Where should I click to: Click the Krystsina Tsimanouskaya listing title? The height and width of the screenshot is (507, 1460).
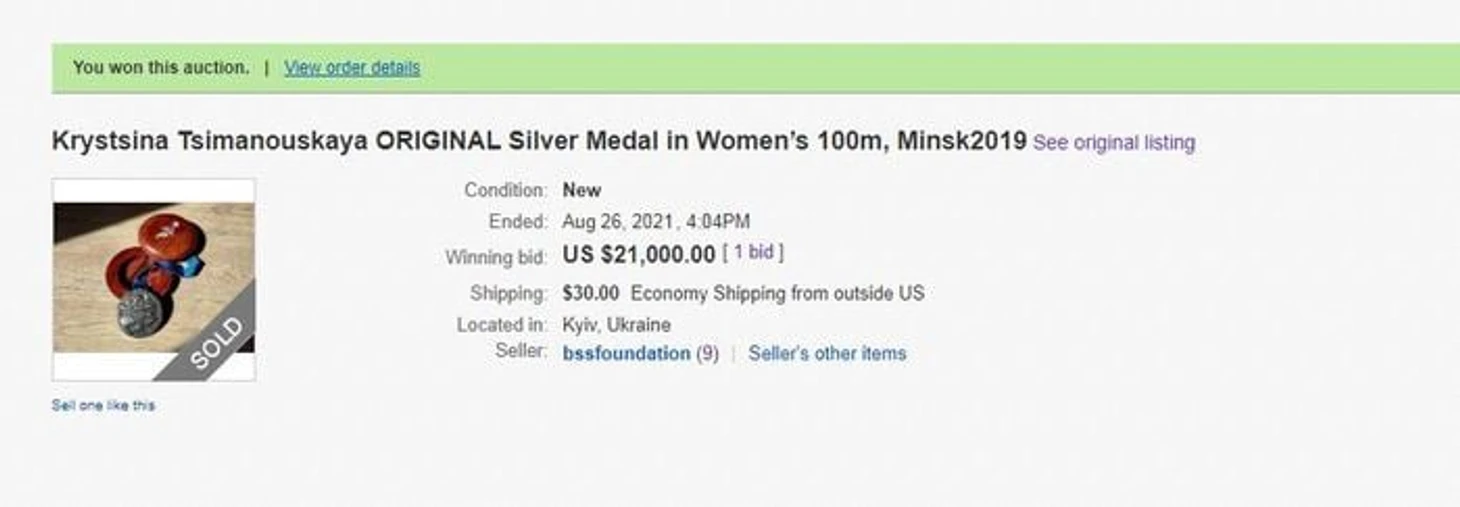[539, 141]
